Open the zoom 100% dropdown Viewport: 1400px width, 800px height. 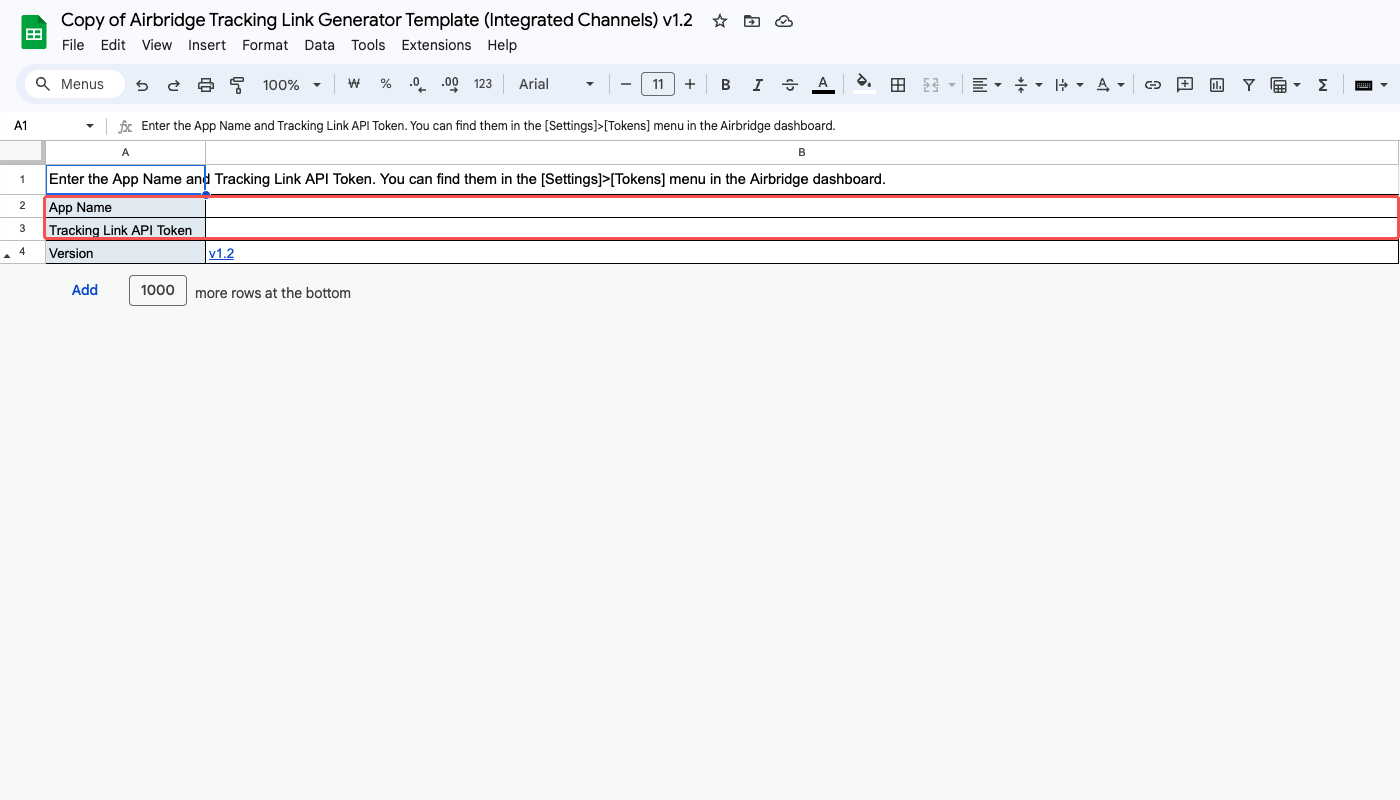tap(292, 85)
